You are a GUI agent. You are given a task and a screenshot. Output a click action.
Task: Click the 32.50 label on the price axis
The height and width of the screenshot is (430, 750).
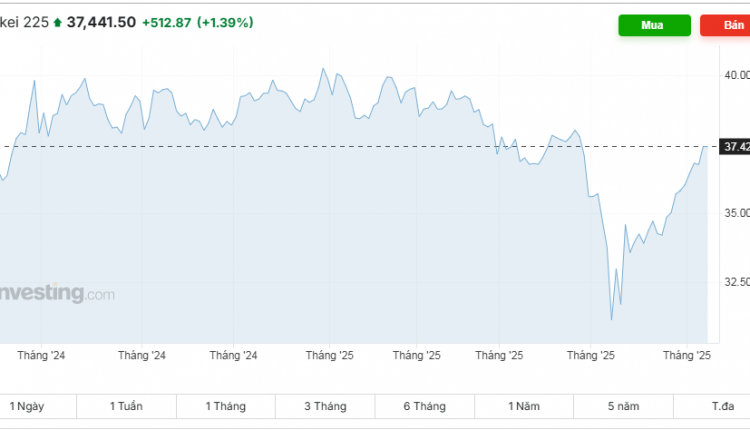pyautogui.click(x=736, y=282)
